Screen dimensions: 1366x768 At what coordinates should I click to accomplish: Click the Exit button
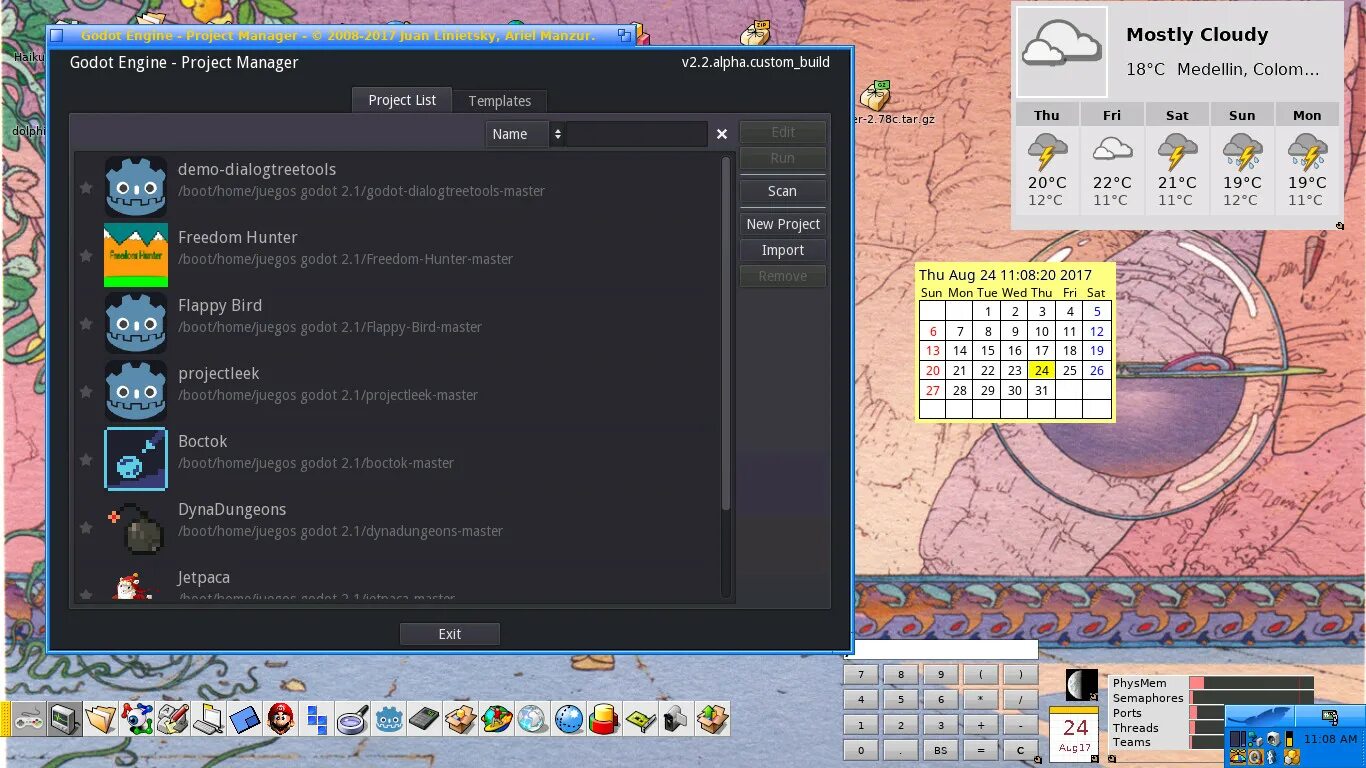pos(450,634)
